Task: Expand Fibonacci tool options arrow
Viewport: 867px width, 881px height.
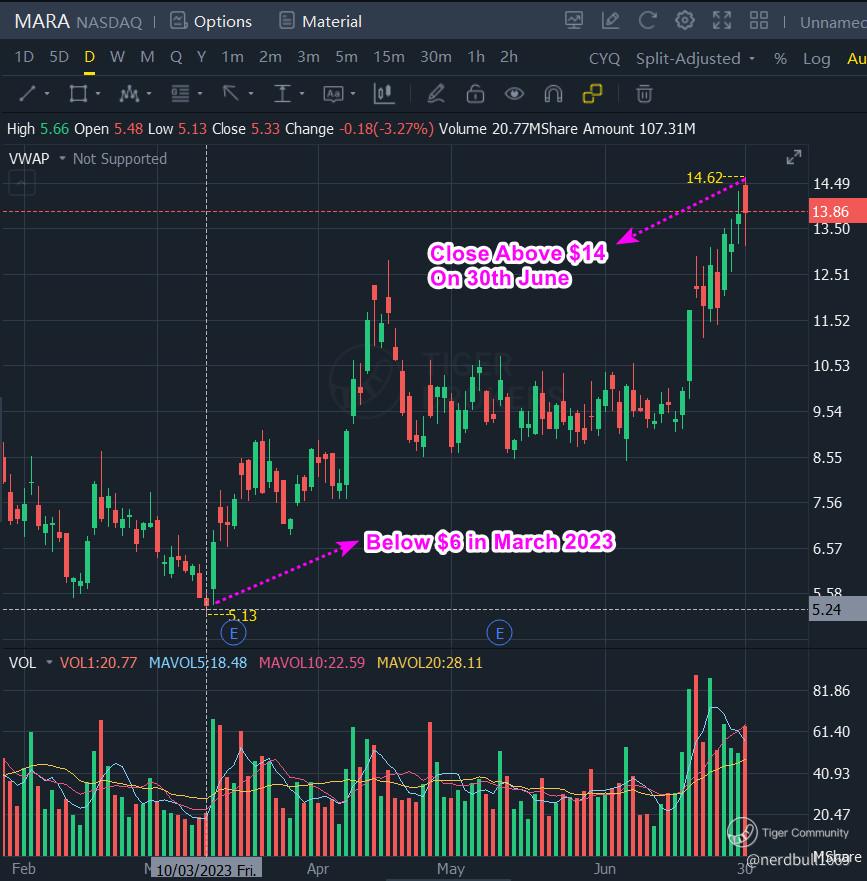Action: [x=200, y=94]
